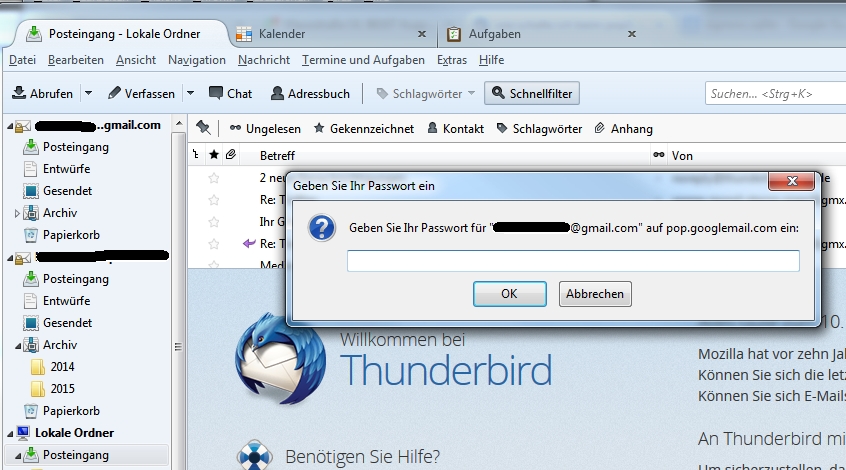Open the 2014 archive folder
Screen dimensions: 846x470
62,367
